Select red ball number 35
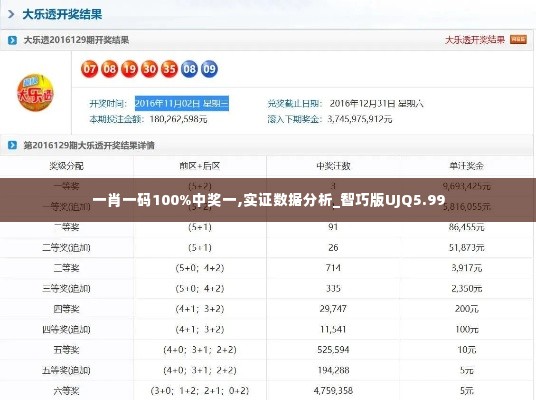Image resolution: width=536 pixels, height=400 pixels. (169, 69)
